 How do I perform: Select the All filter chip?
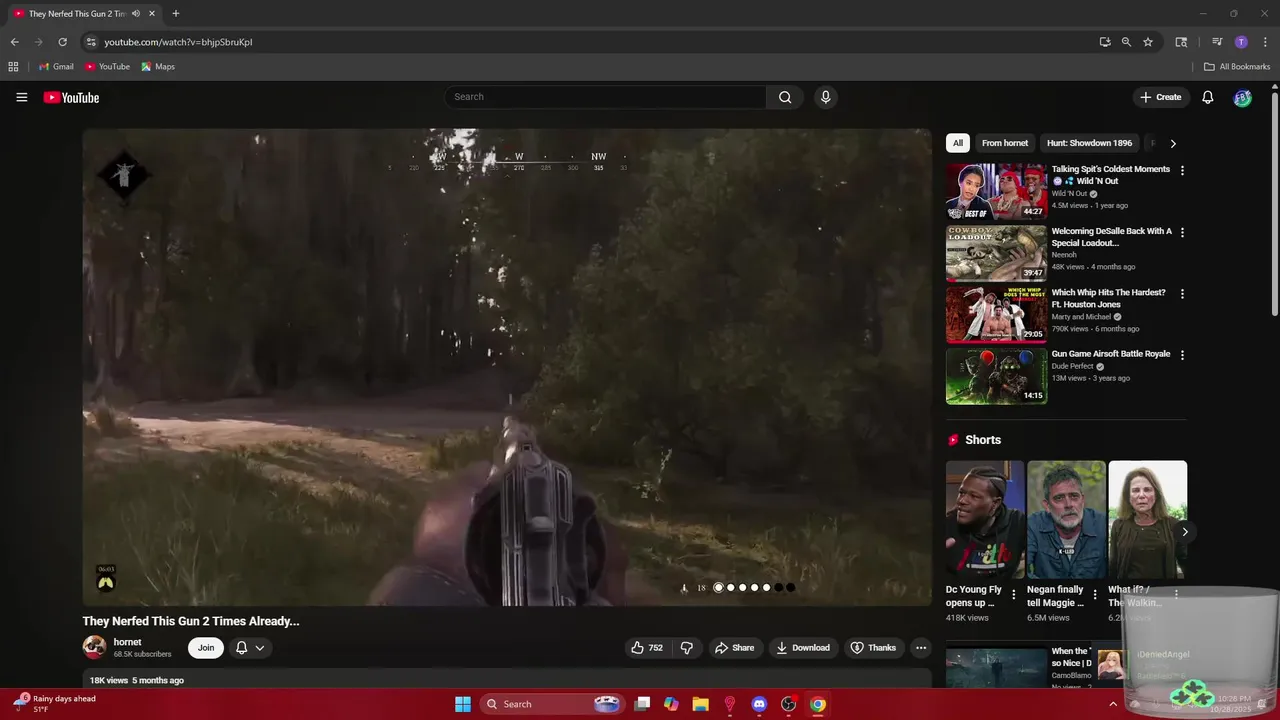pyautogui.click(x=958, y=143)
